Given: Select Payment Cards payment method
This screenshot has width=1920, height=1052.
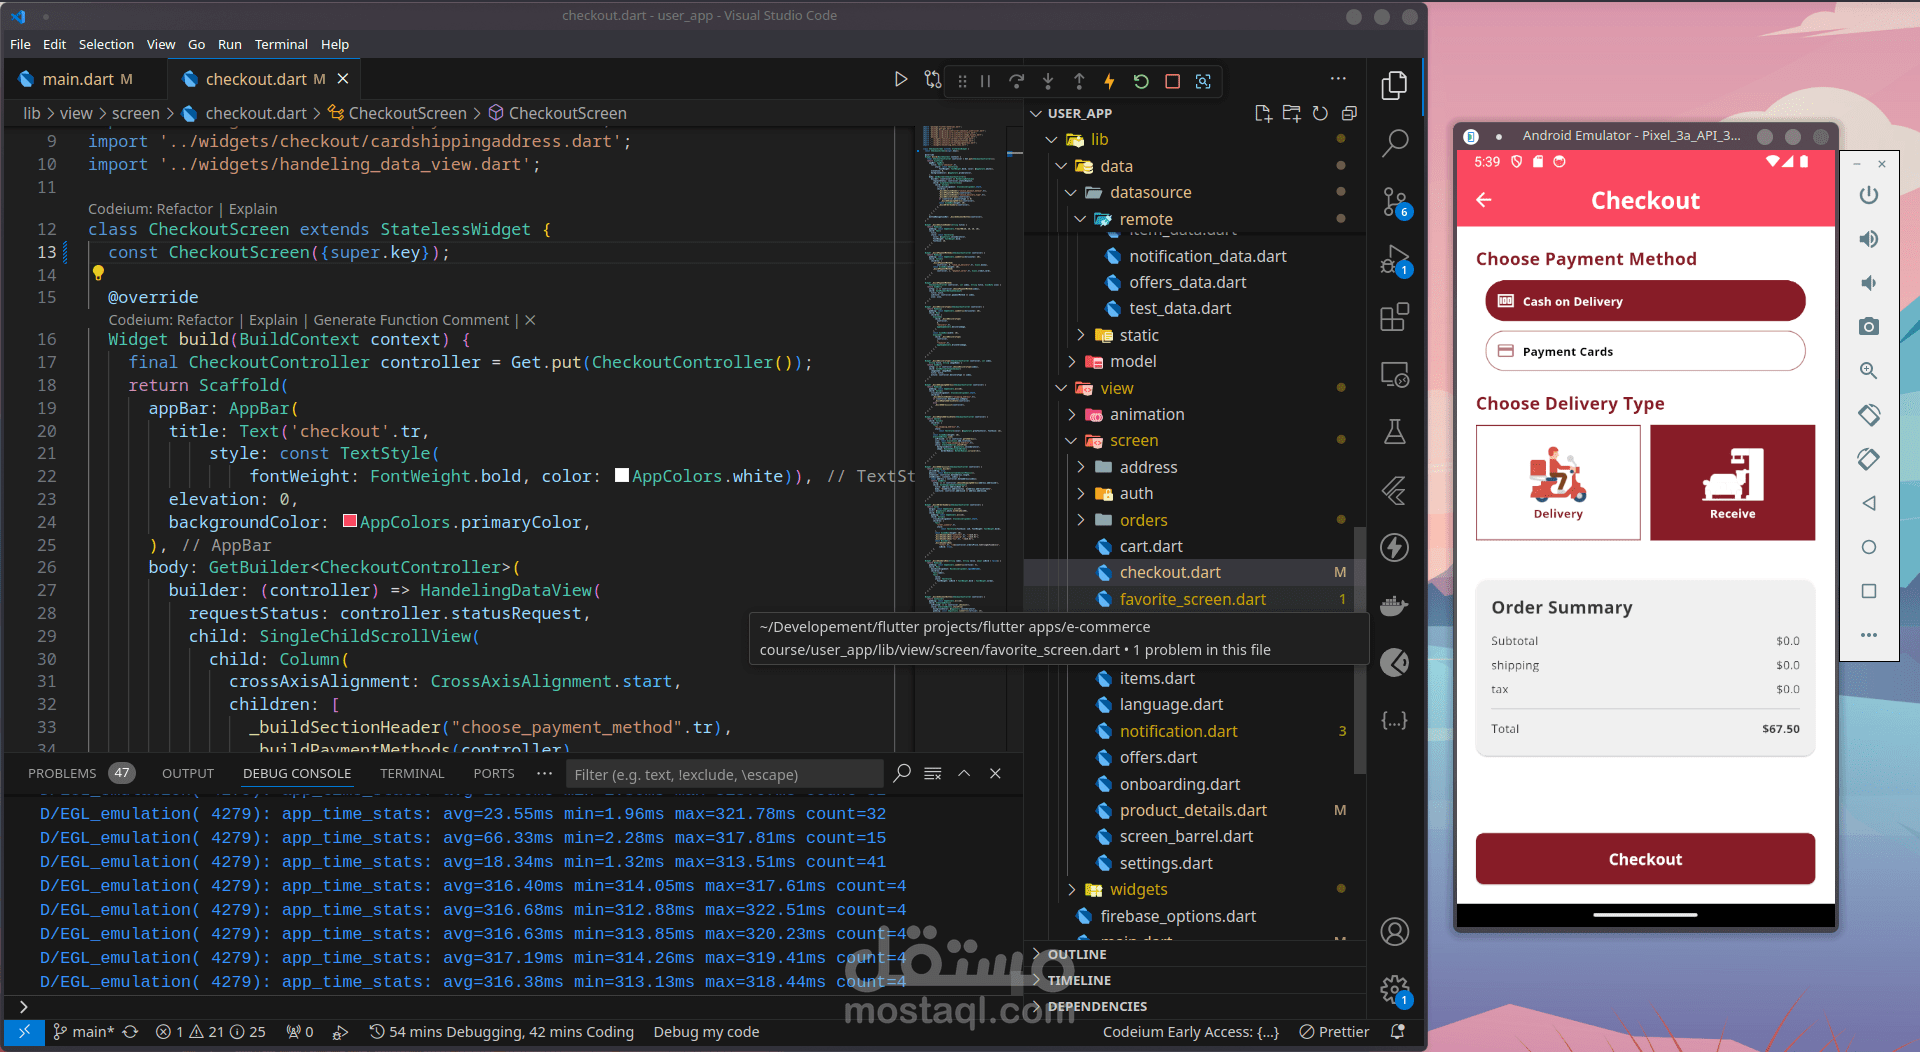Looking at the screenshot, I should click(1645, 351).
